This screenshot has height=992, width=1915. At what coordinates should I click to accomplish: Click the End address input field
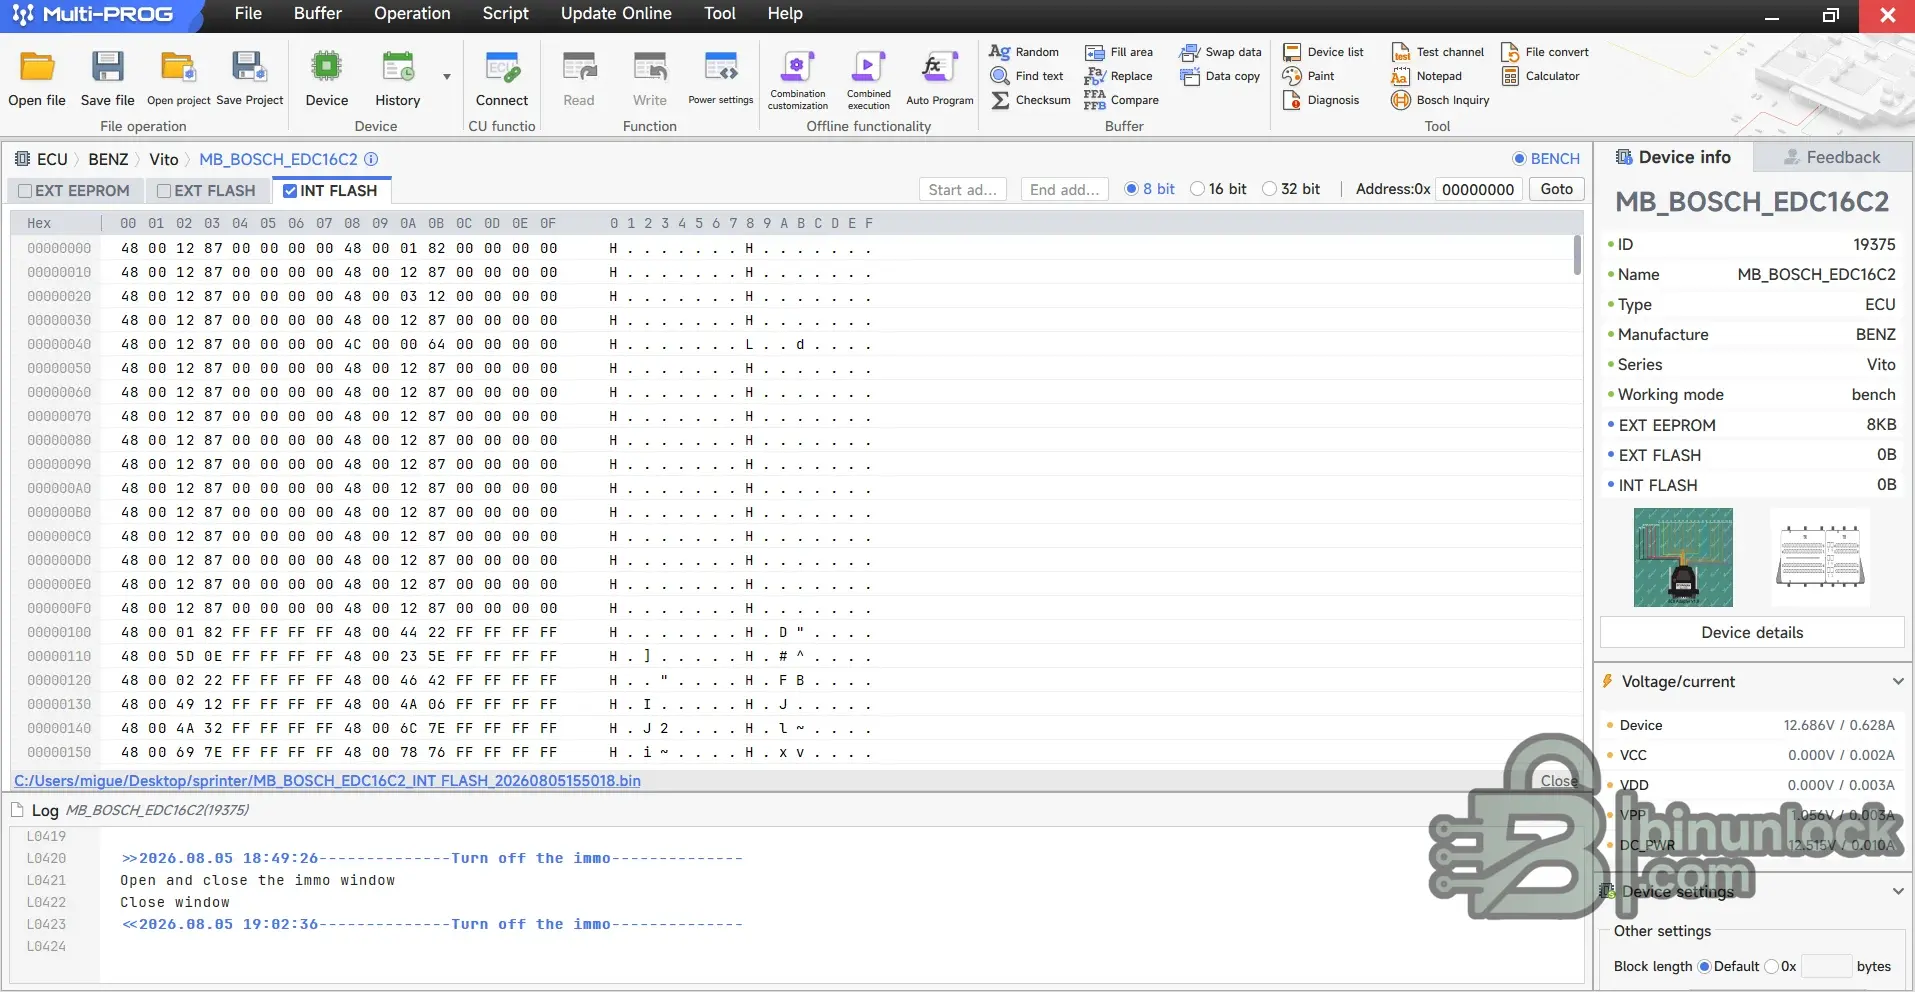(1064, 190)
